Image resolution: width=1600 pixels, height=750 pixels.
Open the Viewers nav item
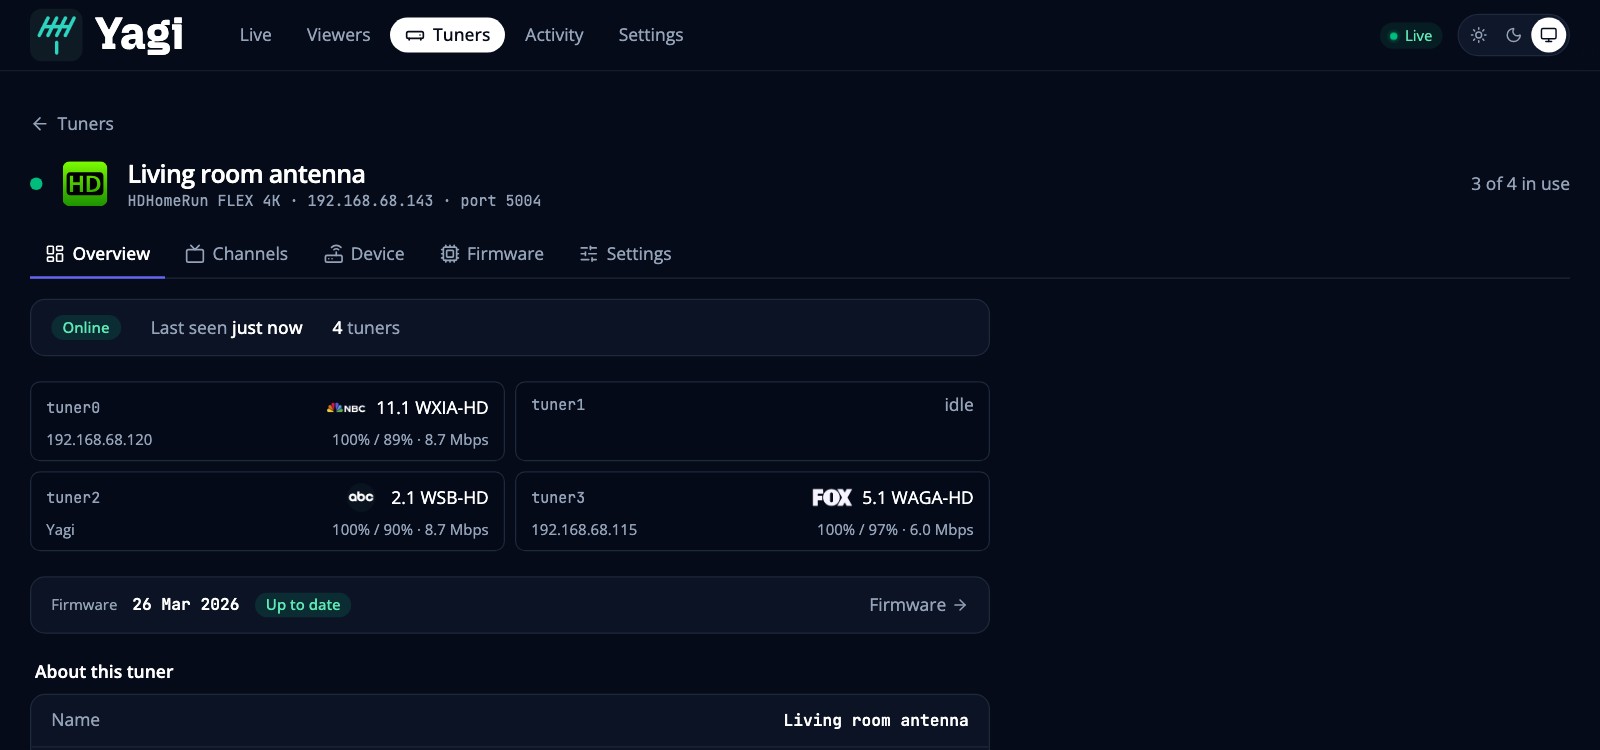pos(338,35)
